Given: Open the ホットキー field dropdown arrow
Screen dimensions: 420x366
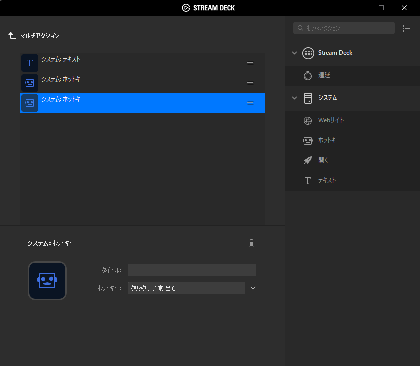Looking at the screenshot, I should click(x=253, y=288).
